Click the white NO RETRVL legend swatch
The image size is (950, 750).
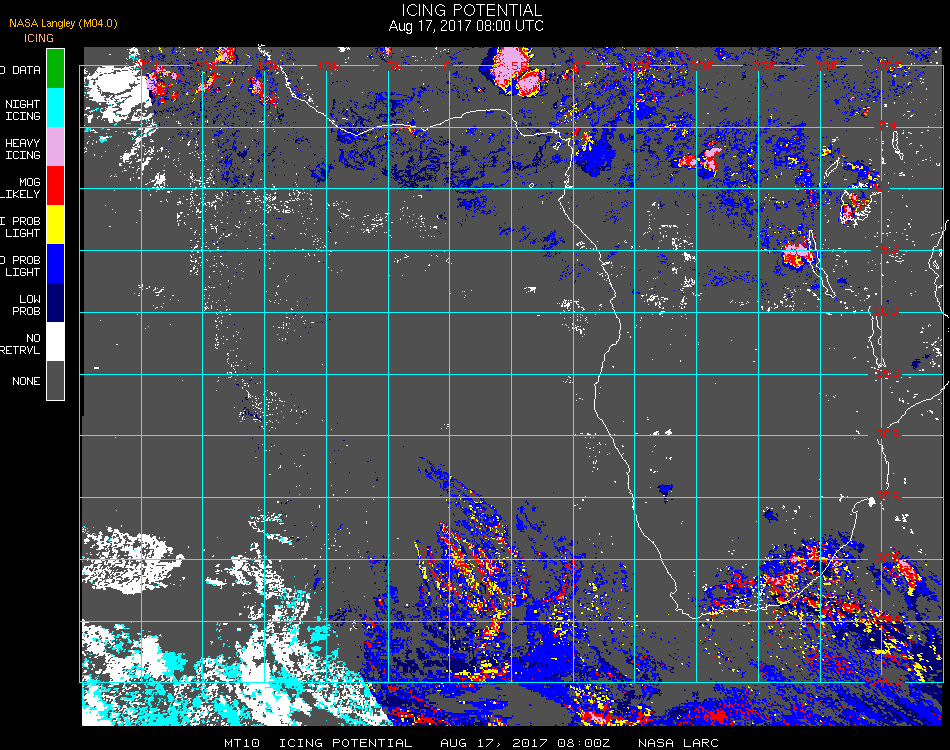pos(55,342)
